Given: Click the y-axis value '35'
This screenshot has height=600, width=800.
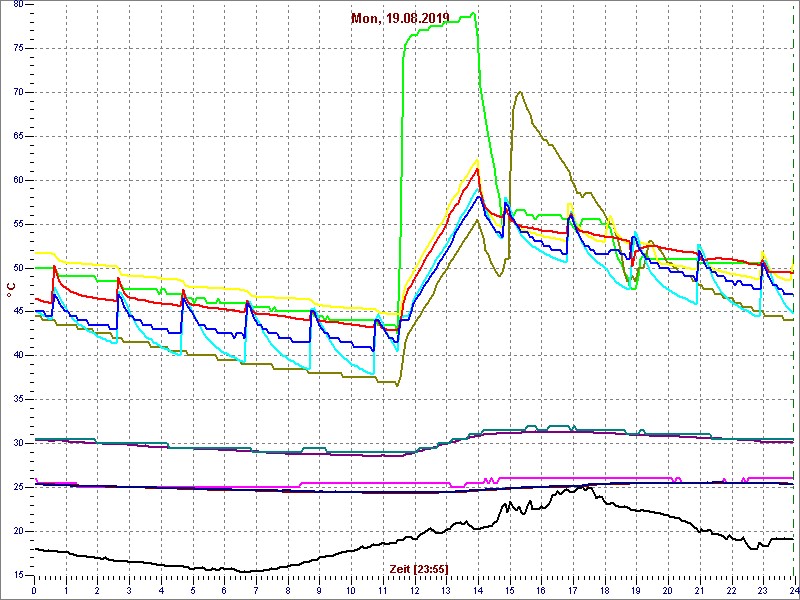Looking at the screenshot, I should tap(17, 399).
